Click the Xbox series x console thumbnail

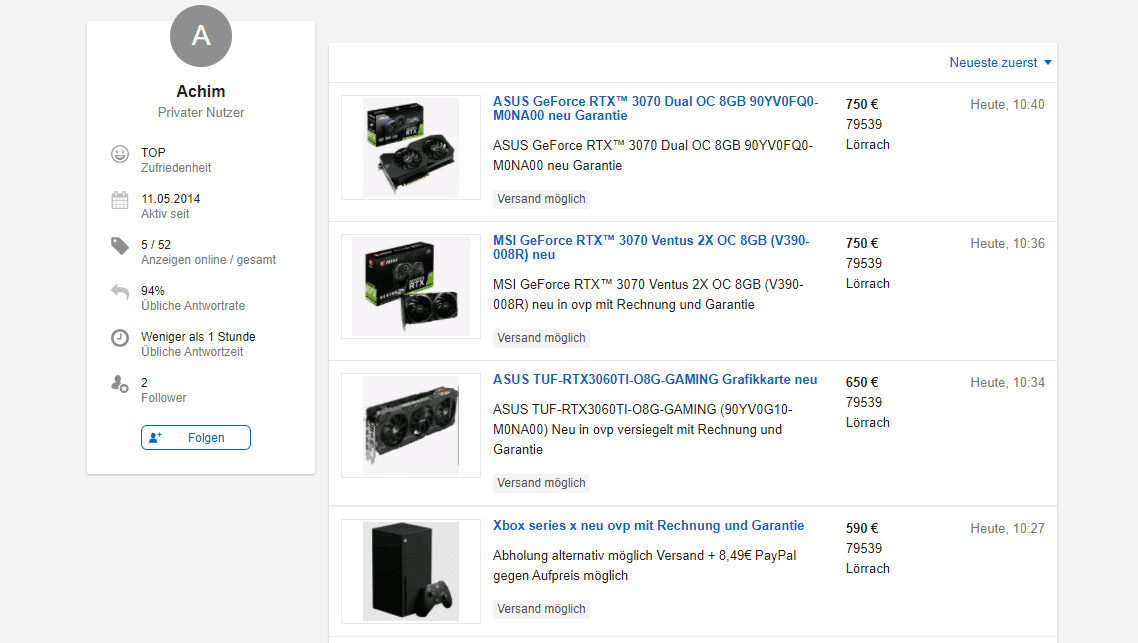point(411,571)
